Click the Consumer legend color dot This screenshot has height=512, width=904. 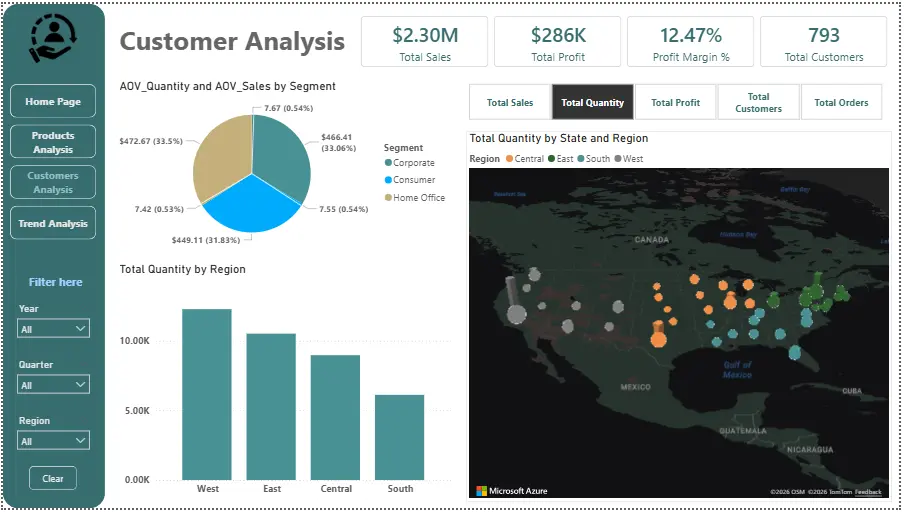pos(388,180)
